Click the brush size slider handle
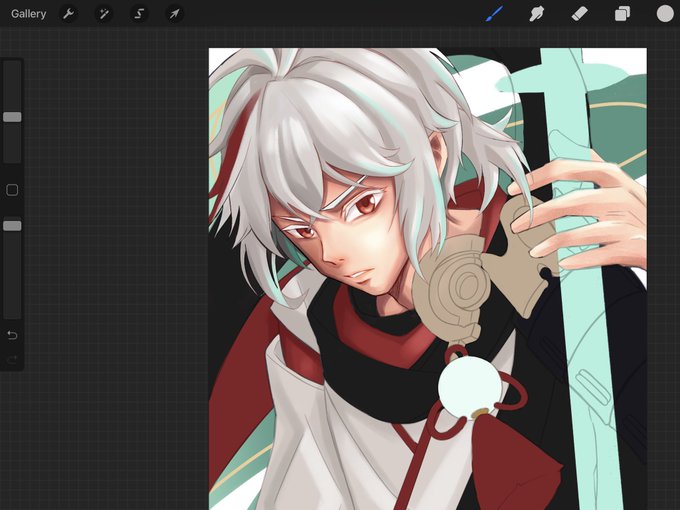 point(12,117)
